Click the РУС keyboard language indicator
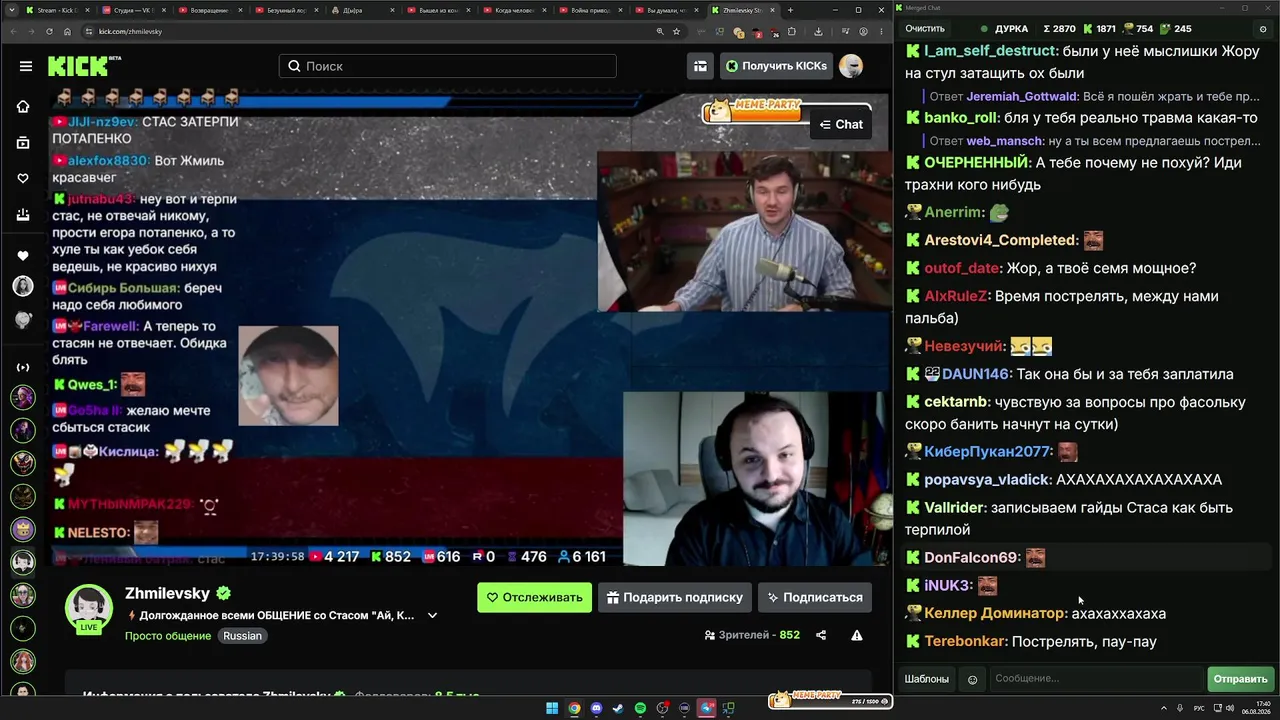 tap(1199, 709)
